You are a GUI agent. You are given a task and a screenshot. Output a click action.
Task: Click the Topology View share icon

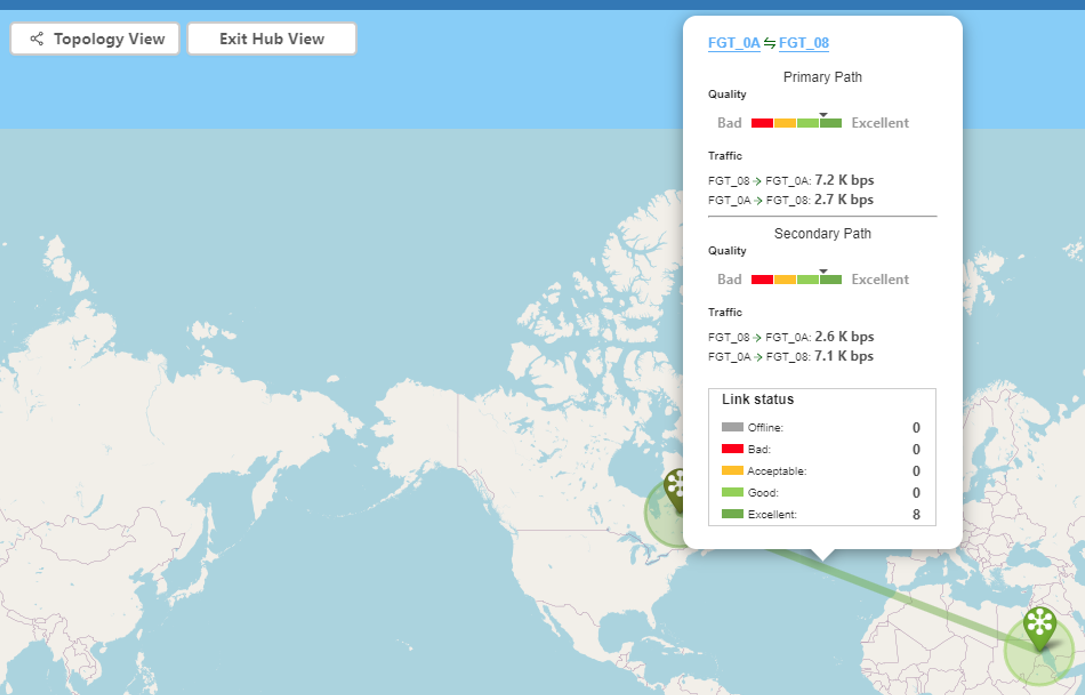(35, 38)
